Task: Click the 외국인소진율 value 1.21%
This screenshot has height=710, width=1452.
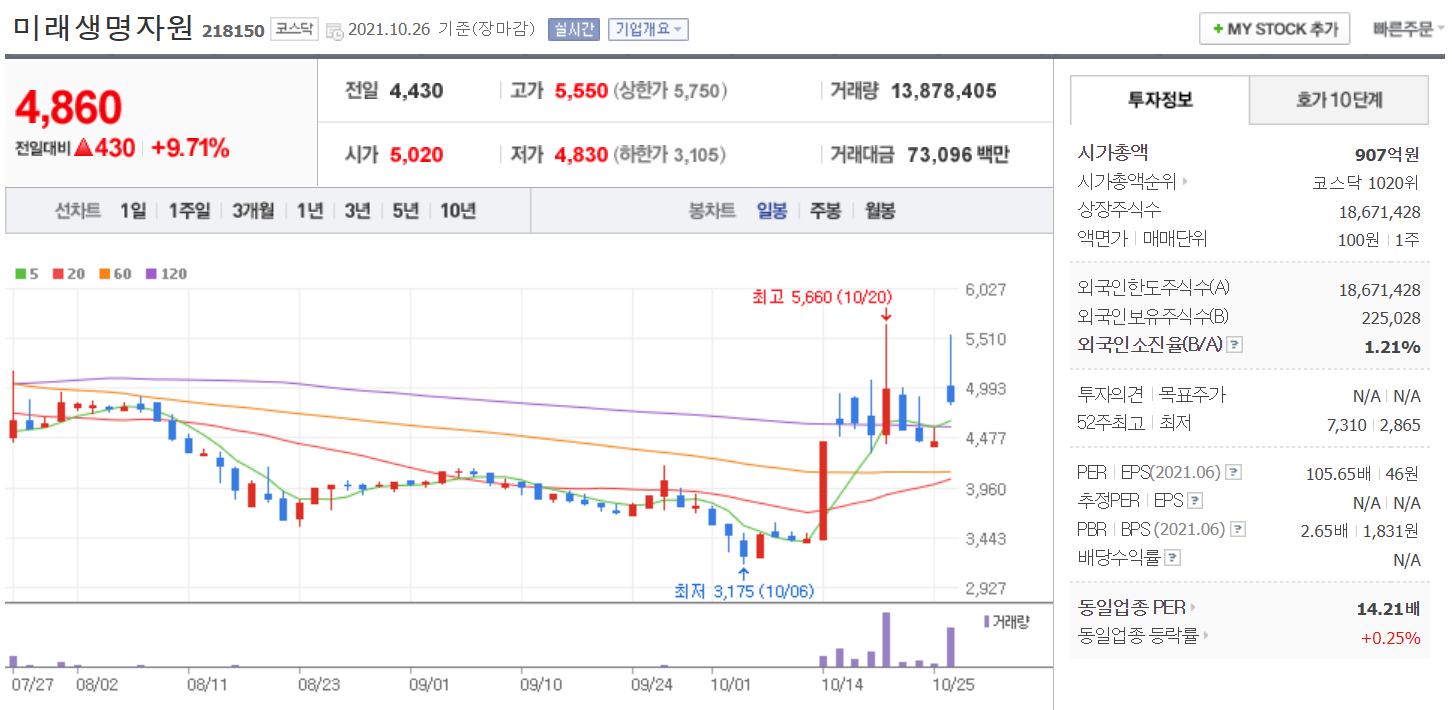Action: [1392, 346]
